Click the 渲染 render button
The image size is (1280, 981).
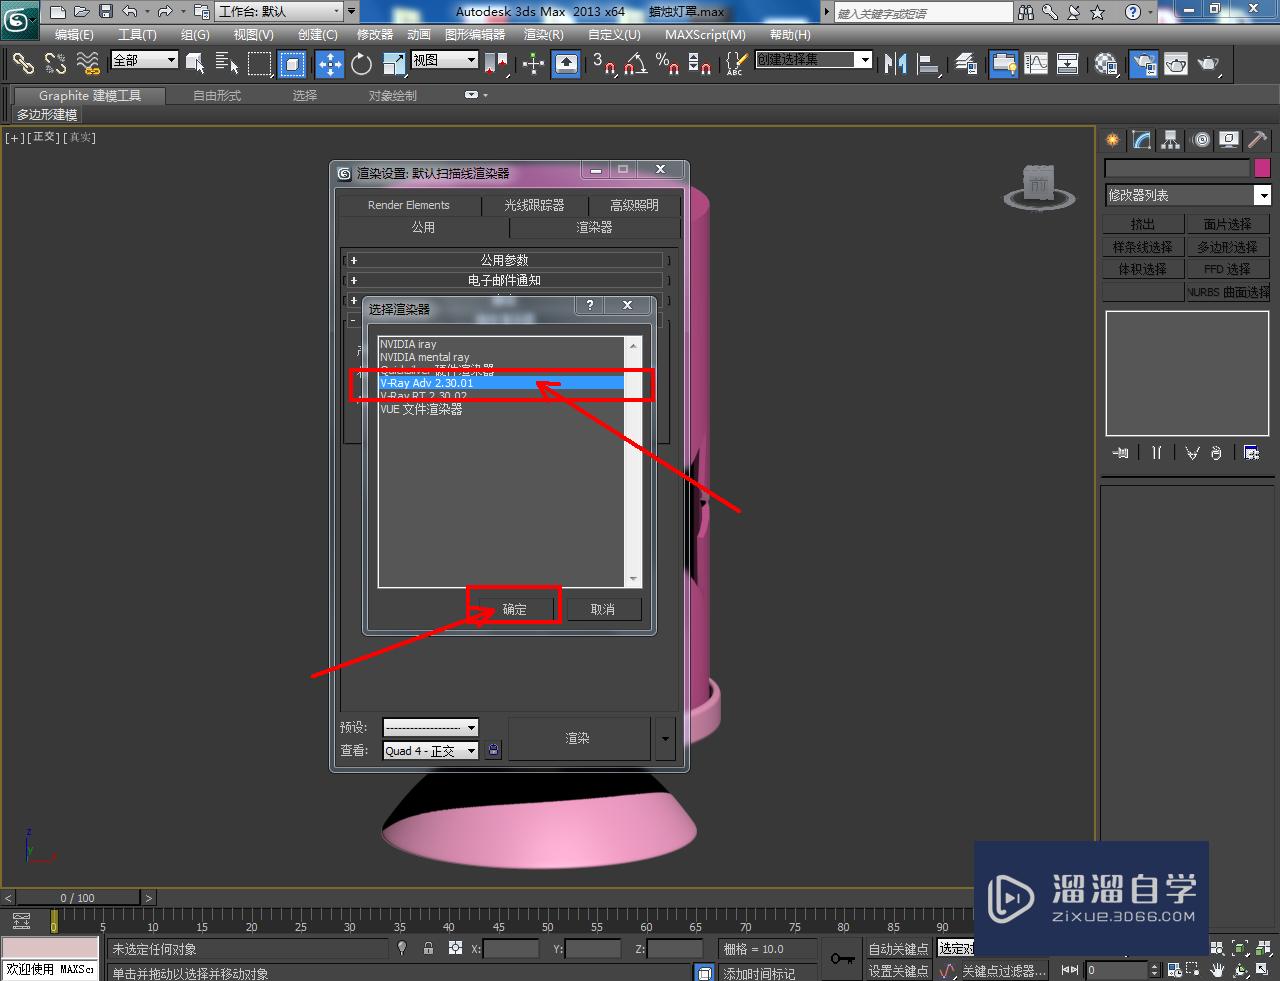pos(578,739)
